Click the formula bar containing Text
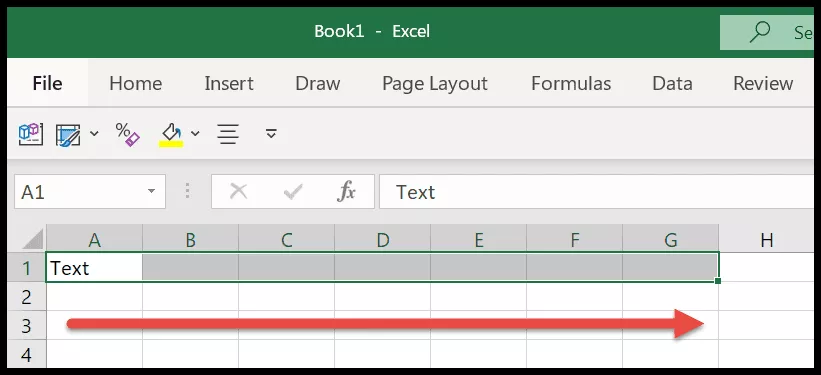The width and height of the screenshot is (821, 375). 596,192
